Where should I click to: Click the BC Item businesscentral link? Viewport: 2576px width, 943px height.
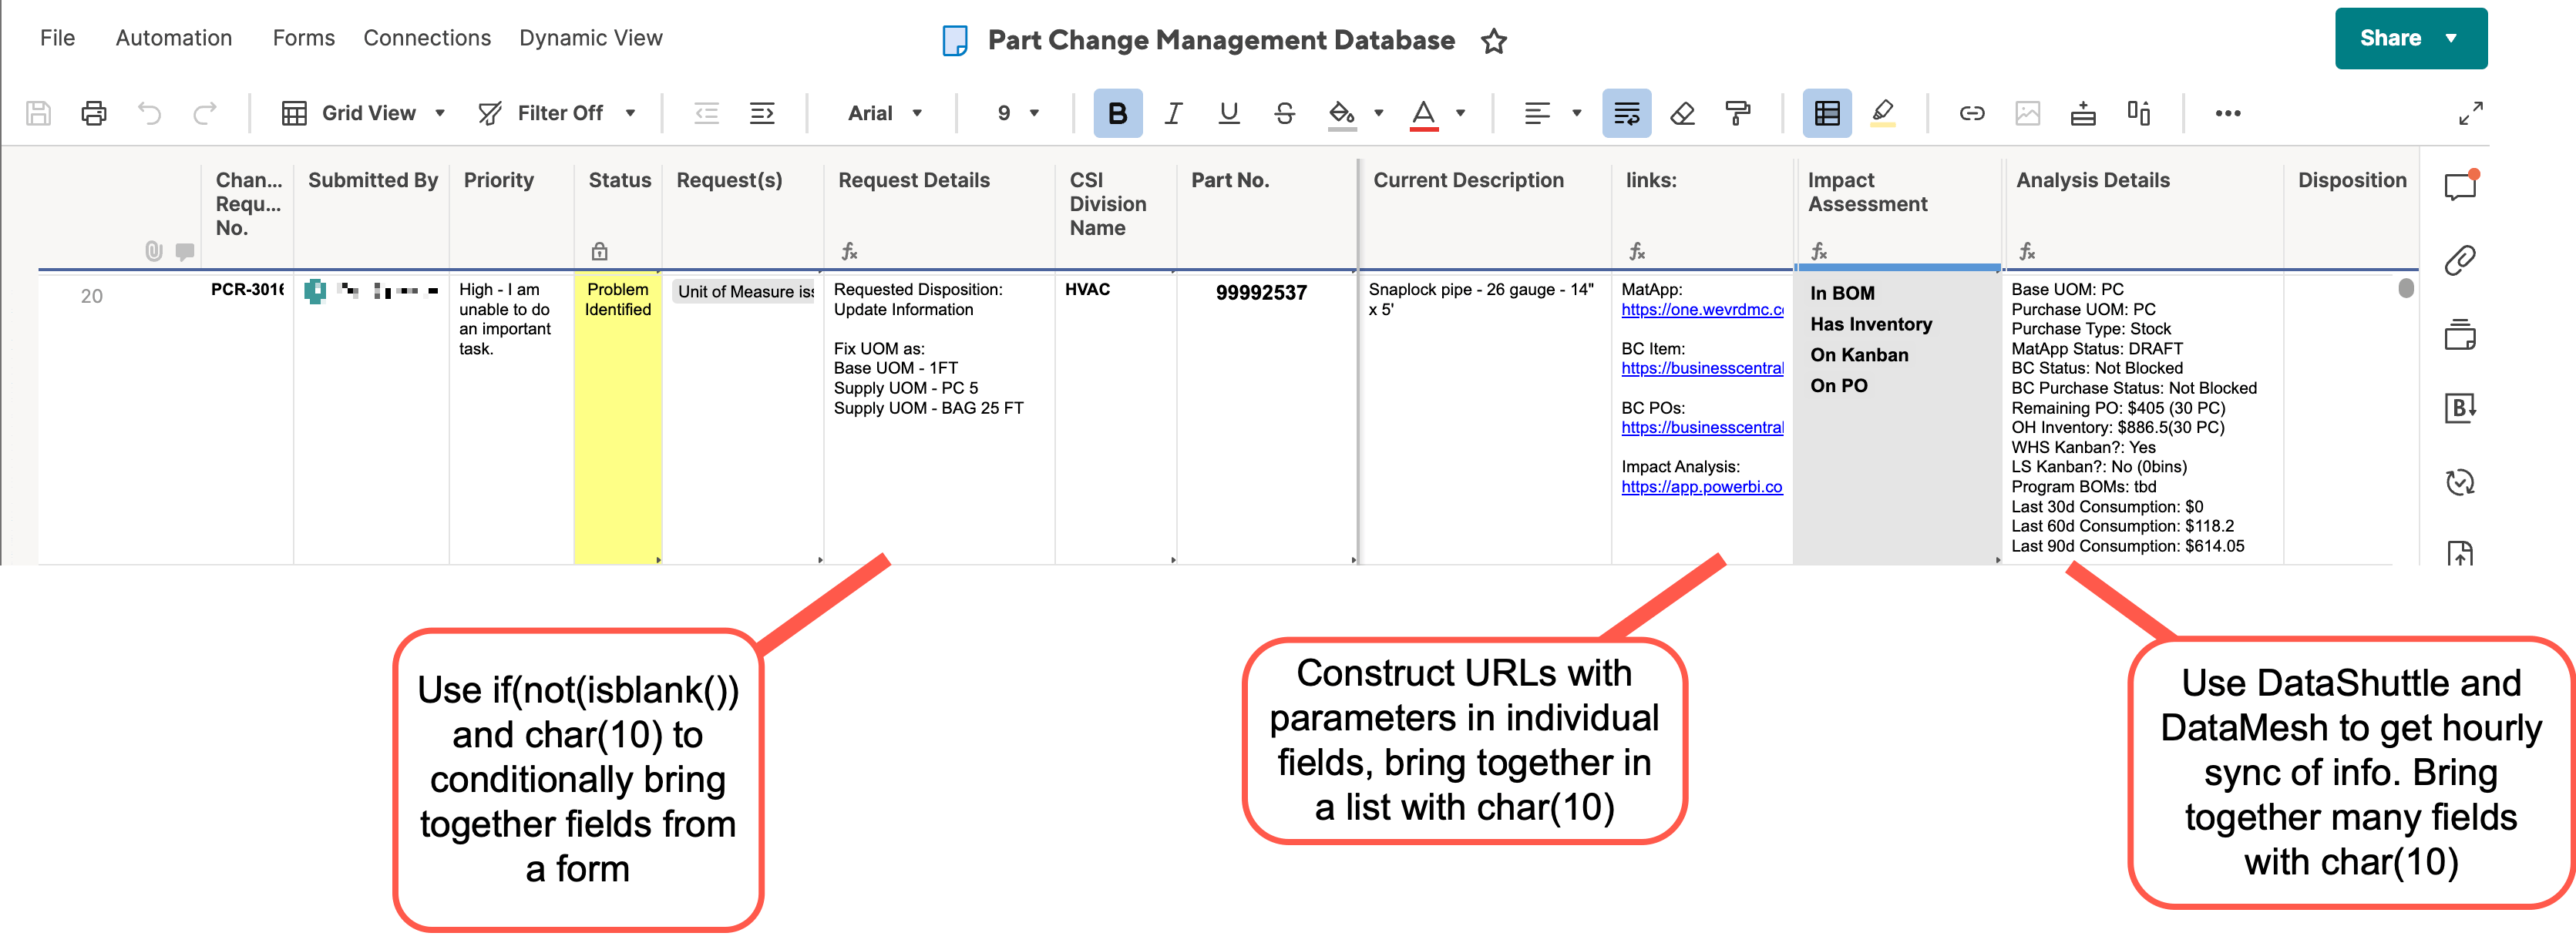tap(1702, 368)
